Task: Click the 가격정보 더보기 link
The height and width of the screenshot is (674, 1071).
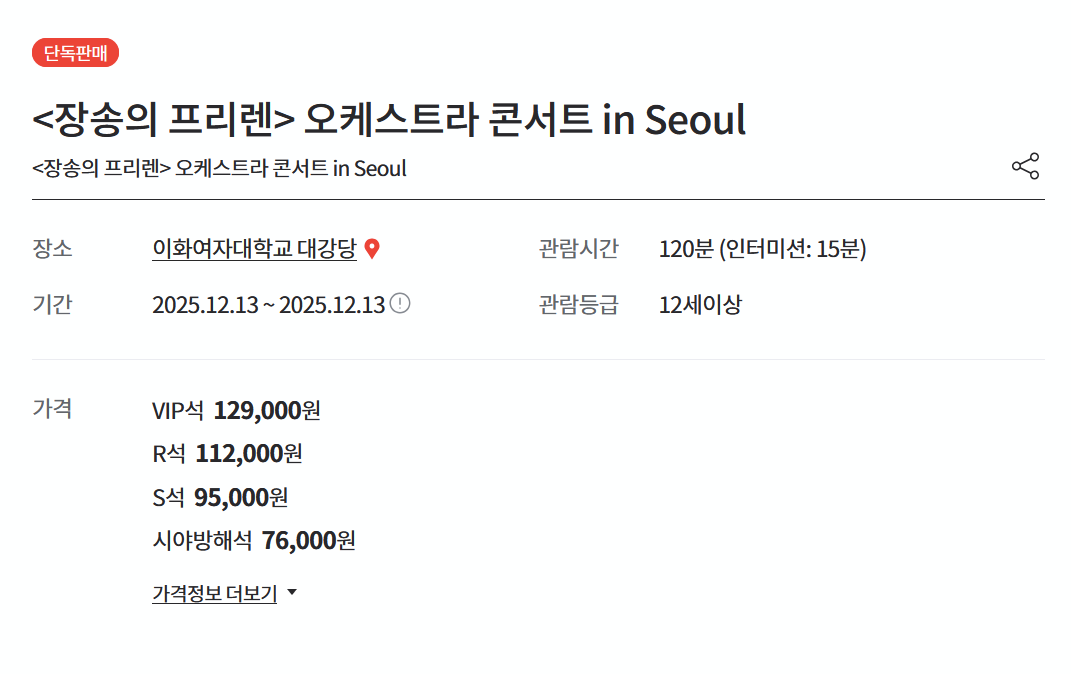Action: 214,593
